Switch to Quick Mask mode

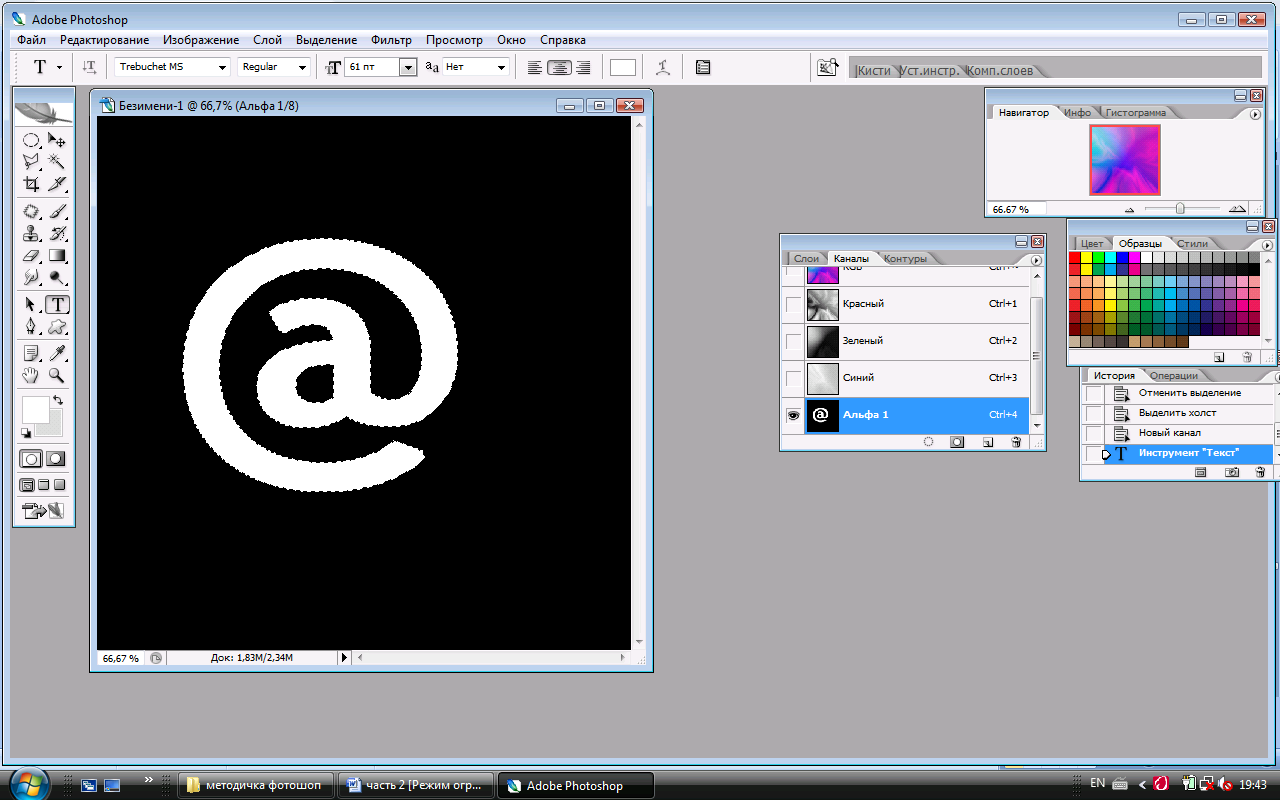(57, 459)
